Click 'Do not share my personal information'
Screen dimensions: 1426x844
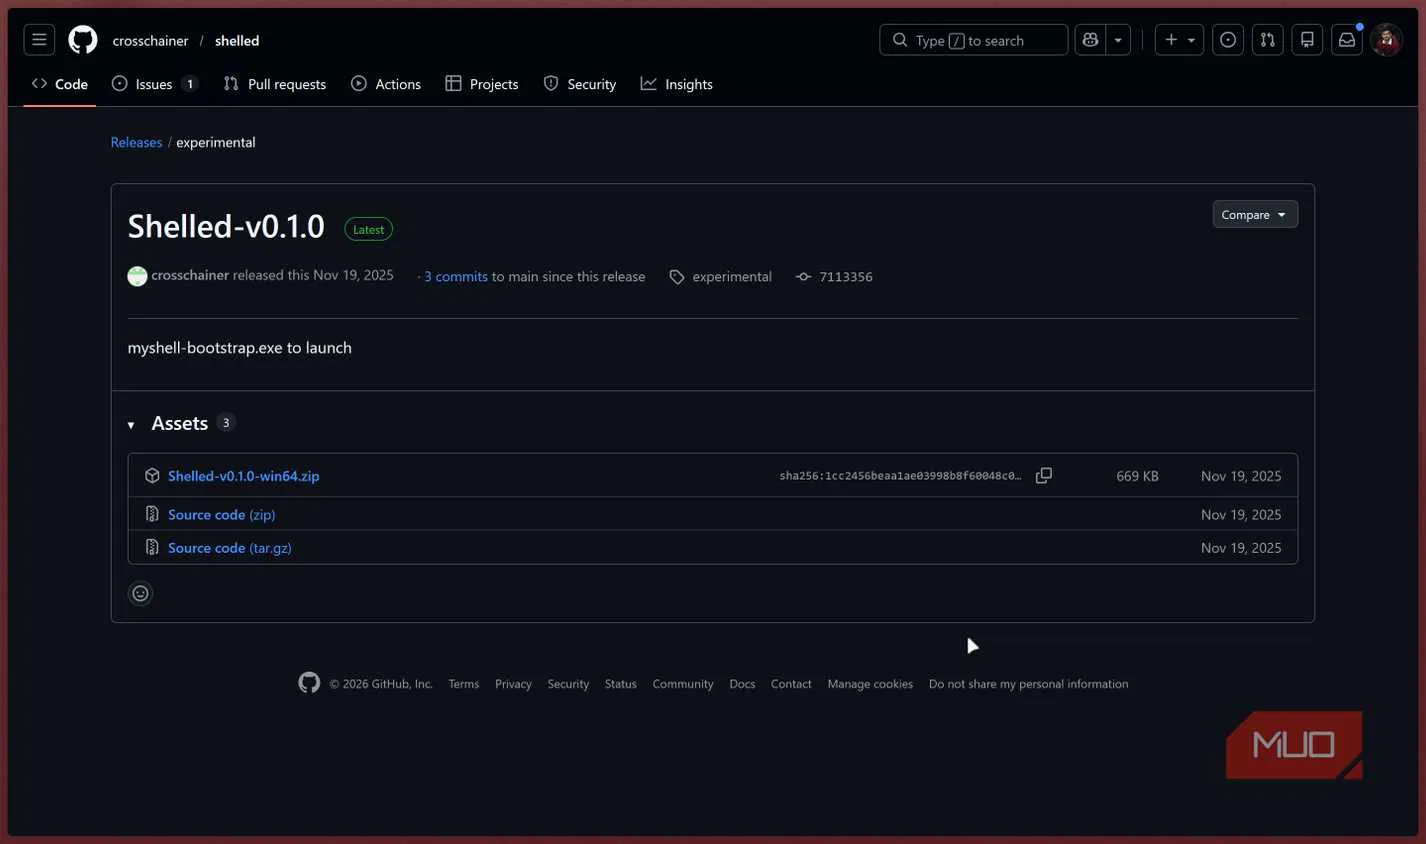click(x=1028, y=684)
